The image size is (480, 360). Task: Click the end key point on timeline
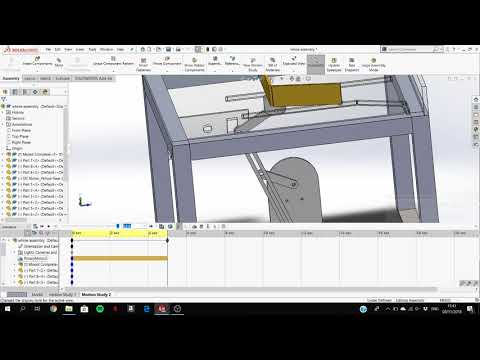point(167,240)
